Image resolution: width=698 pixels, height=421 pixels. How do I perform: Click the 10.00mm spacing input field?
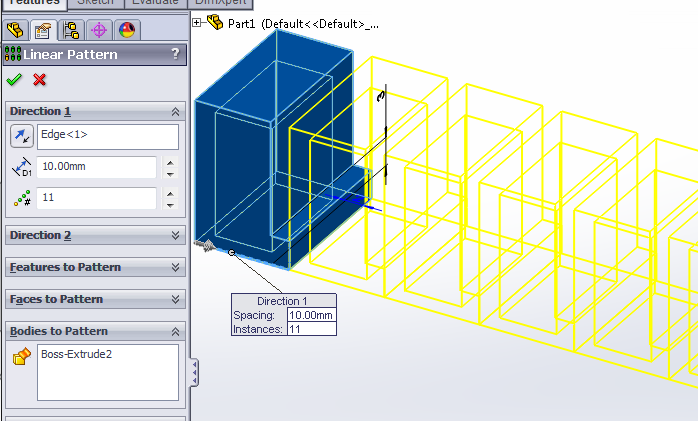[97, 167]
